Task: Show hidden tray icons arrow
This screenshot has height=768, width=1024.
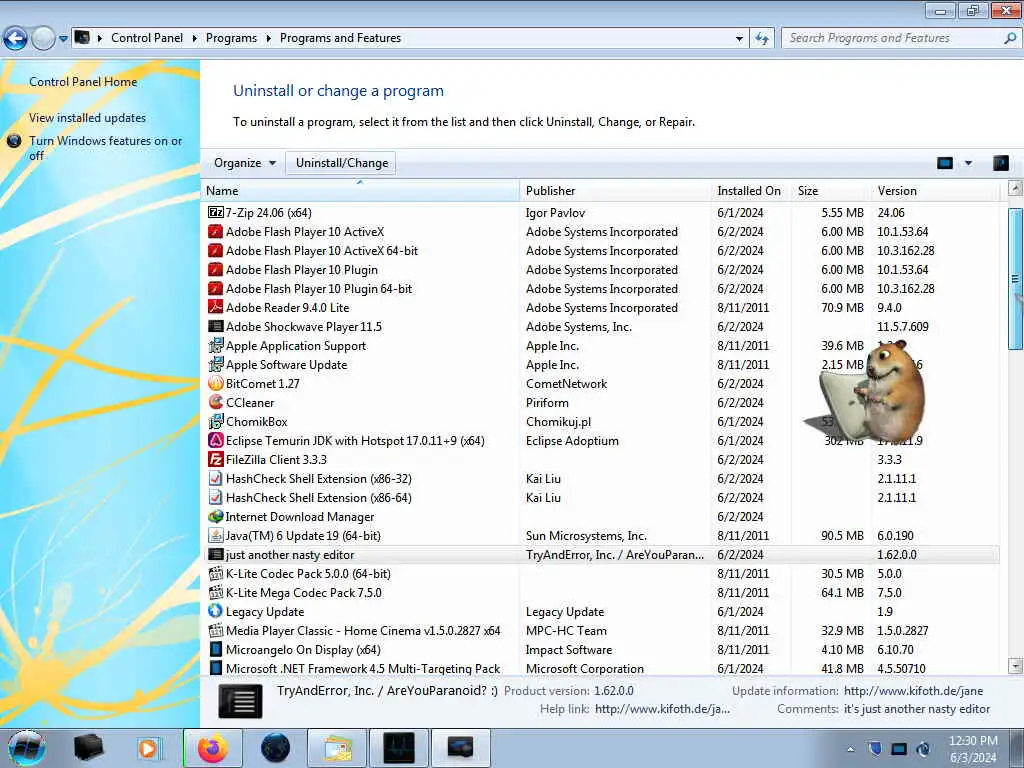Action: coord(850,750)
